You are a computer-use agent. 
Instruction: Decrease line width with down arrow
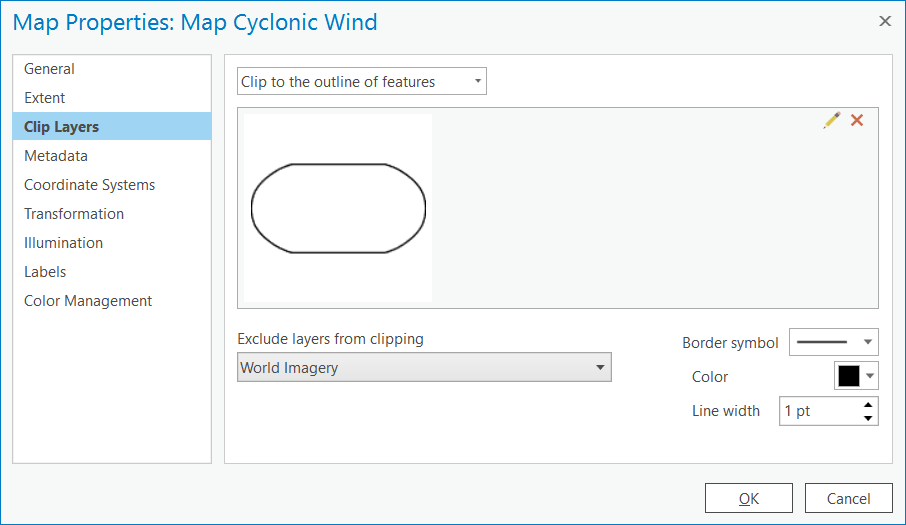click(868, 417)
